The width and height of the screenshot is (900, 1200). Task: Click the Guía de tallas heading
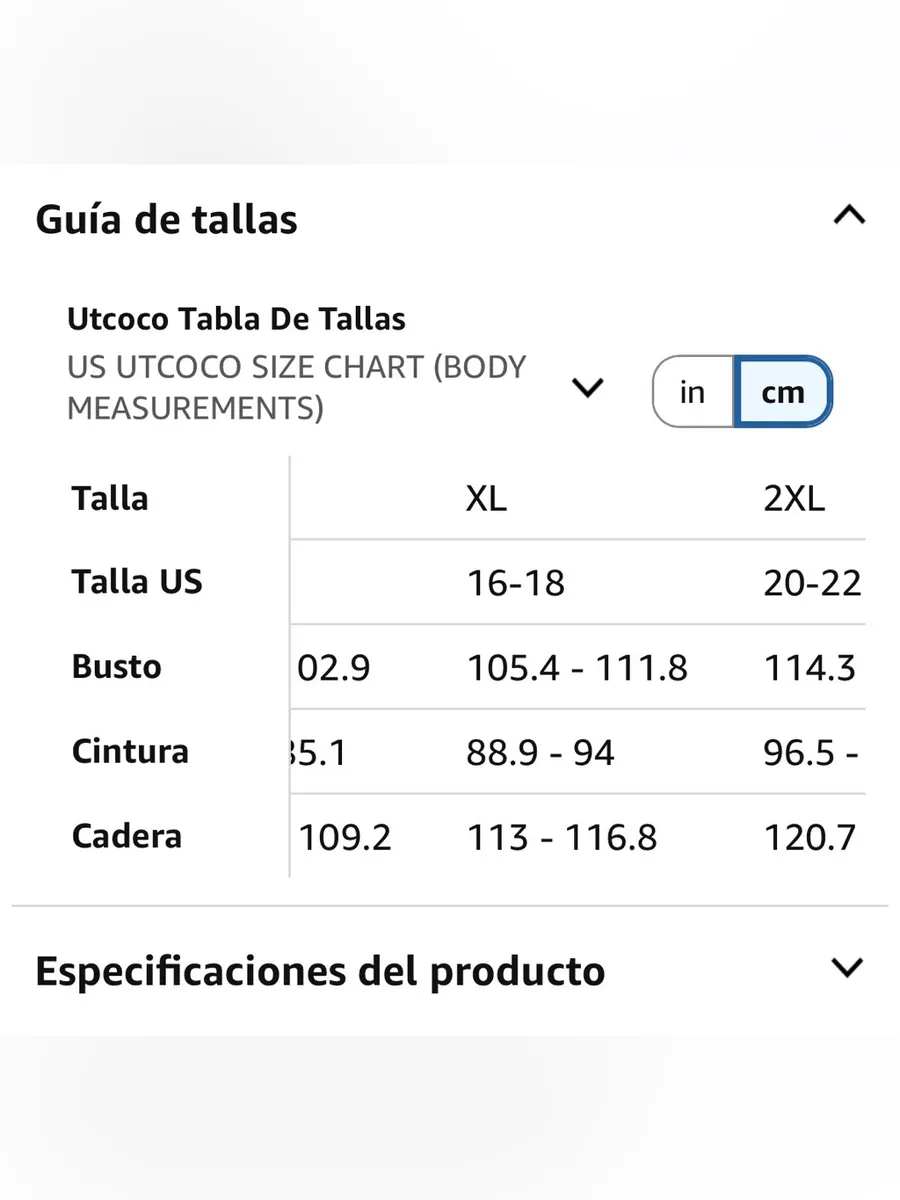(x=166, y=219)
